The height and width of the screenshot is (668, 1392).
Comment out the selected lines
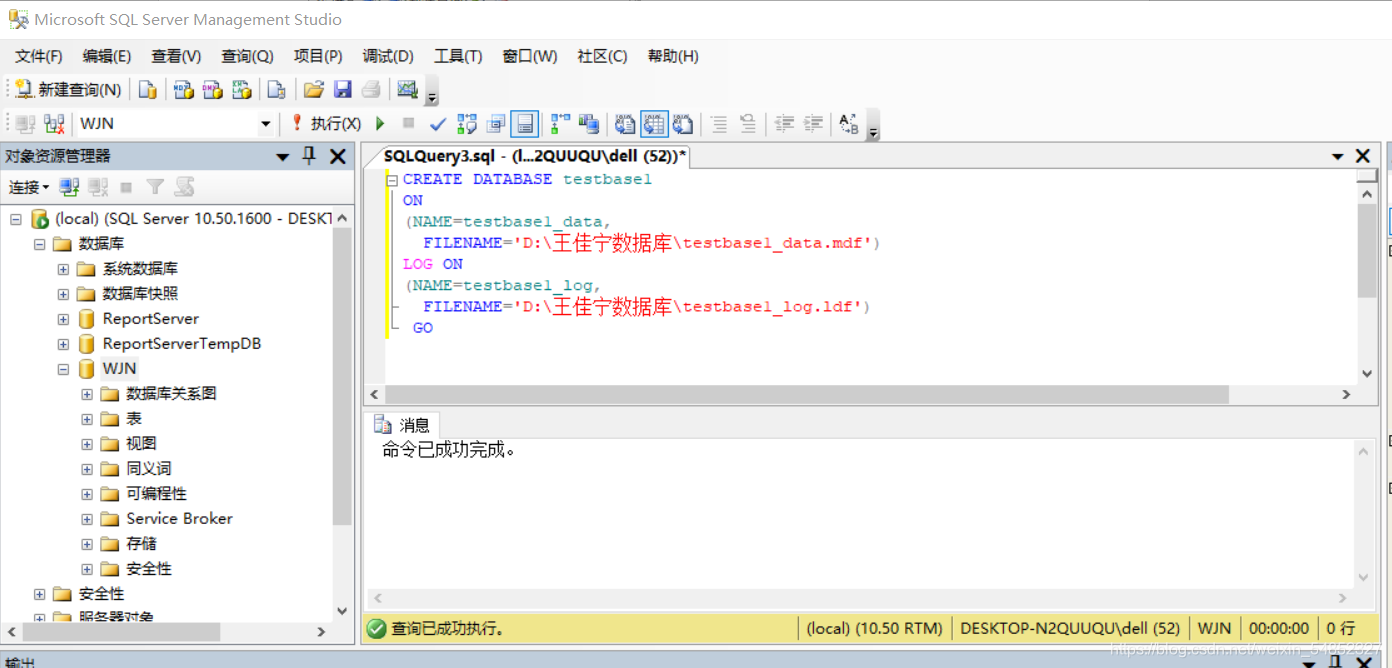719,124
